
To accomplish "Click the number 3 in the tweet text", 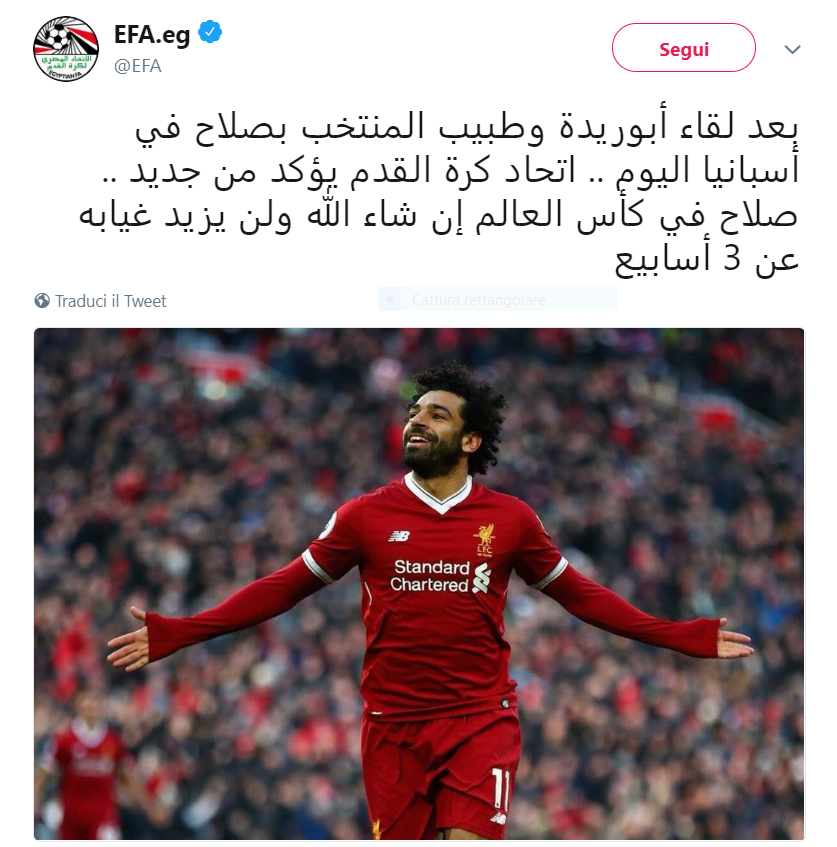I will coord(732,259).
